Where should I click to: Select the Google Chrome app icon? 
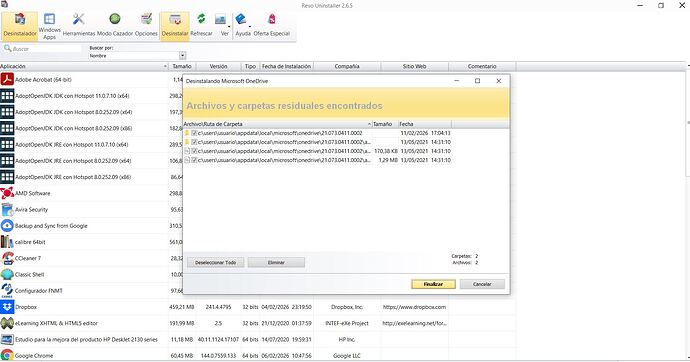click(7, 355)
